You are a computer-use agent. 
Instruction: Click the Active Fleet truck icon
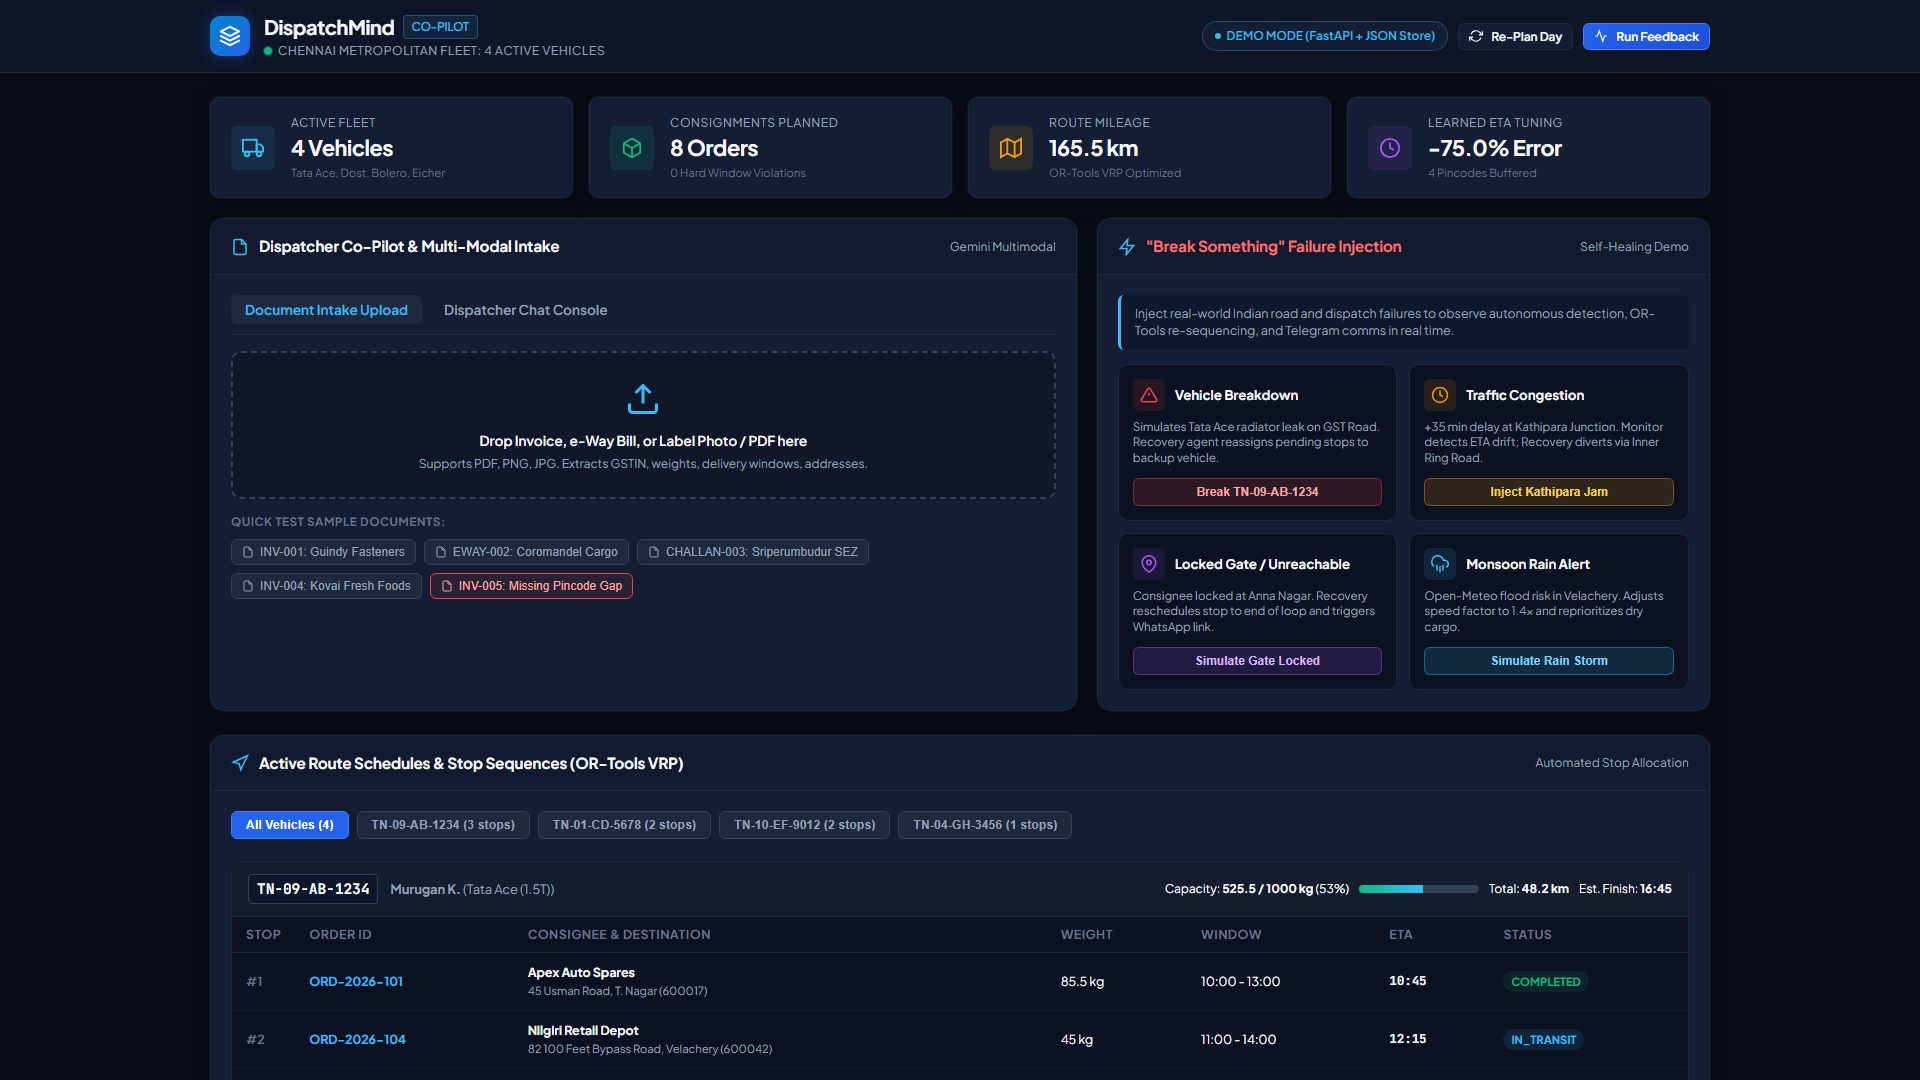coord(253,148)
